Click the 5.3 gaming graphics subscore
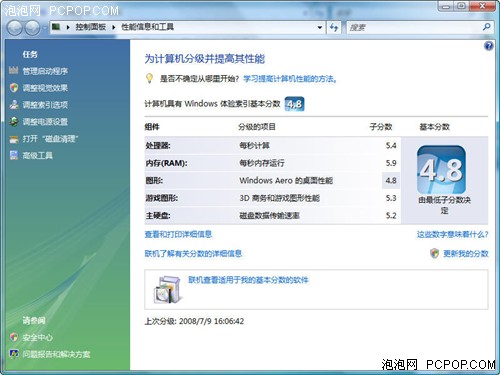 pos(391,198)
